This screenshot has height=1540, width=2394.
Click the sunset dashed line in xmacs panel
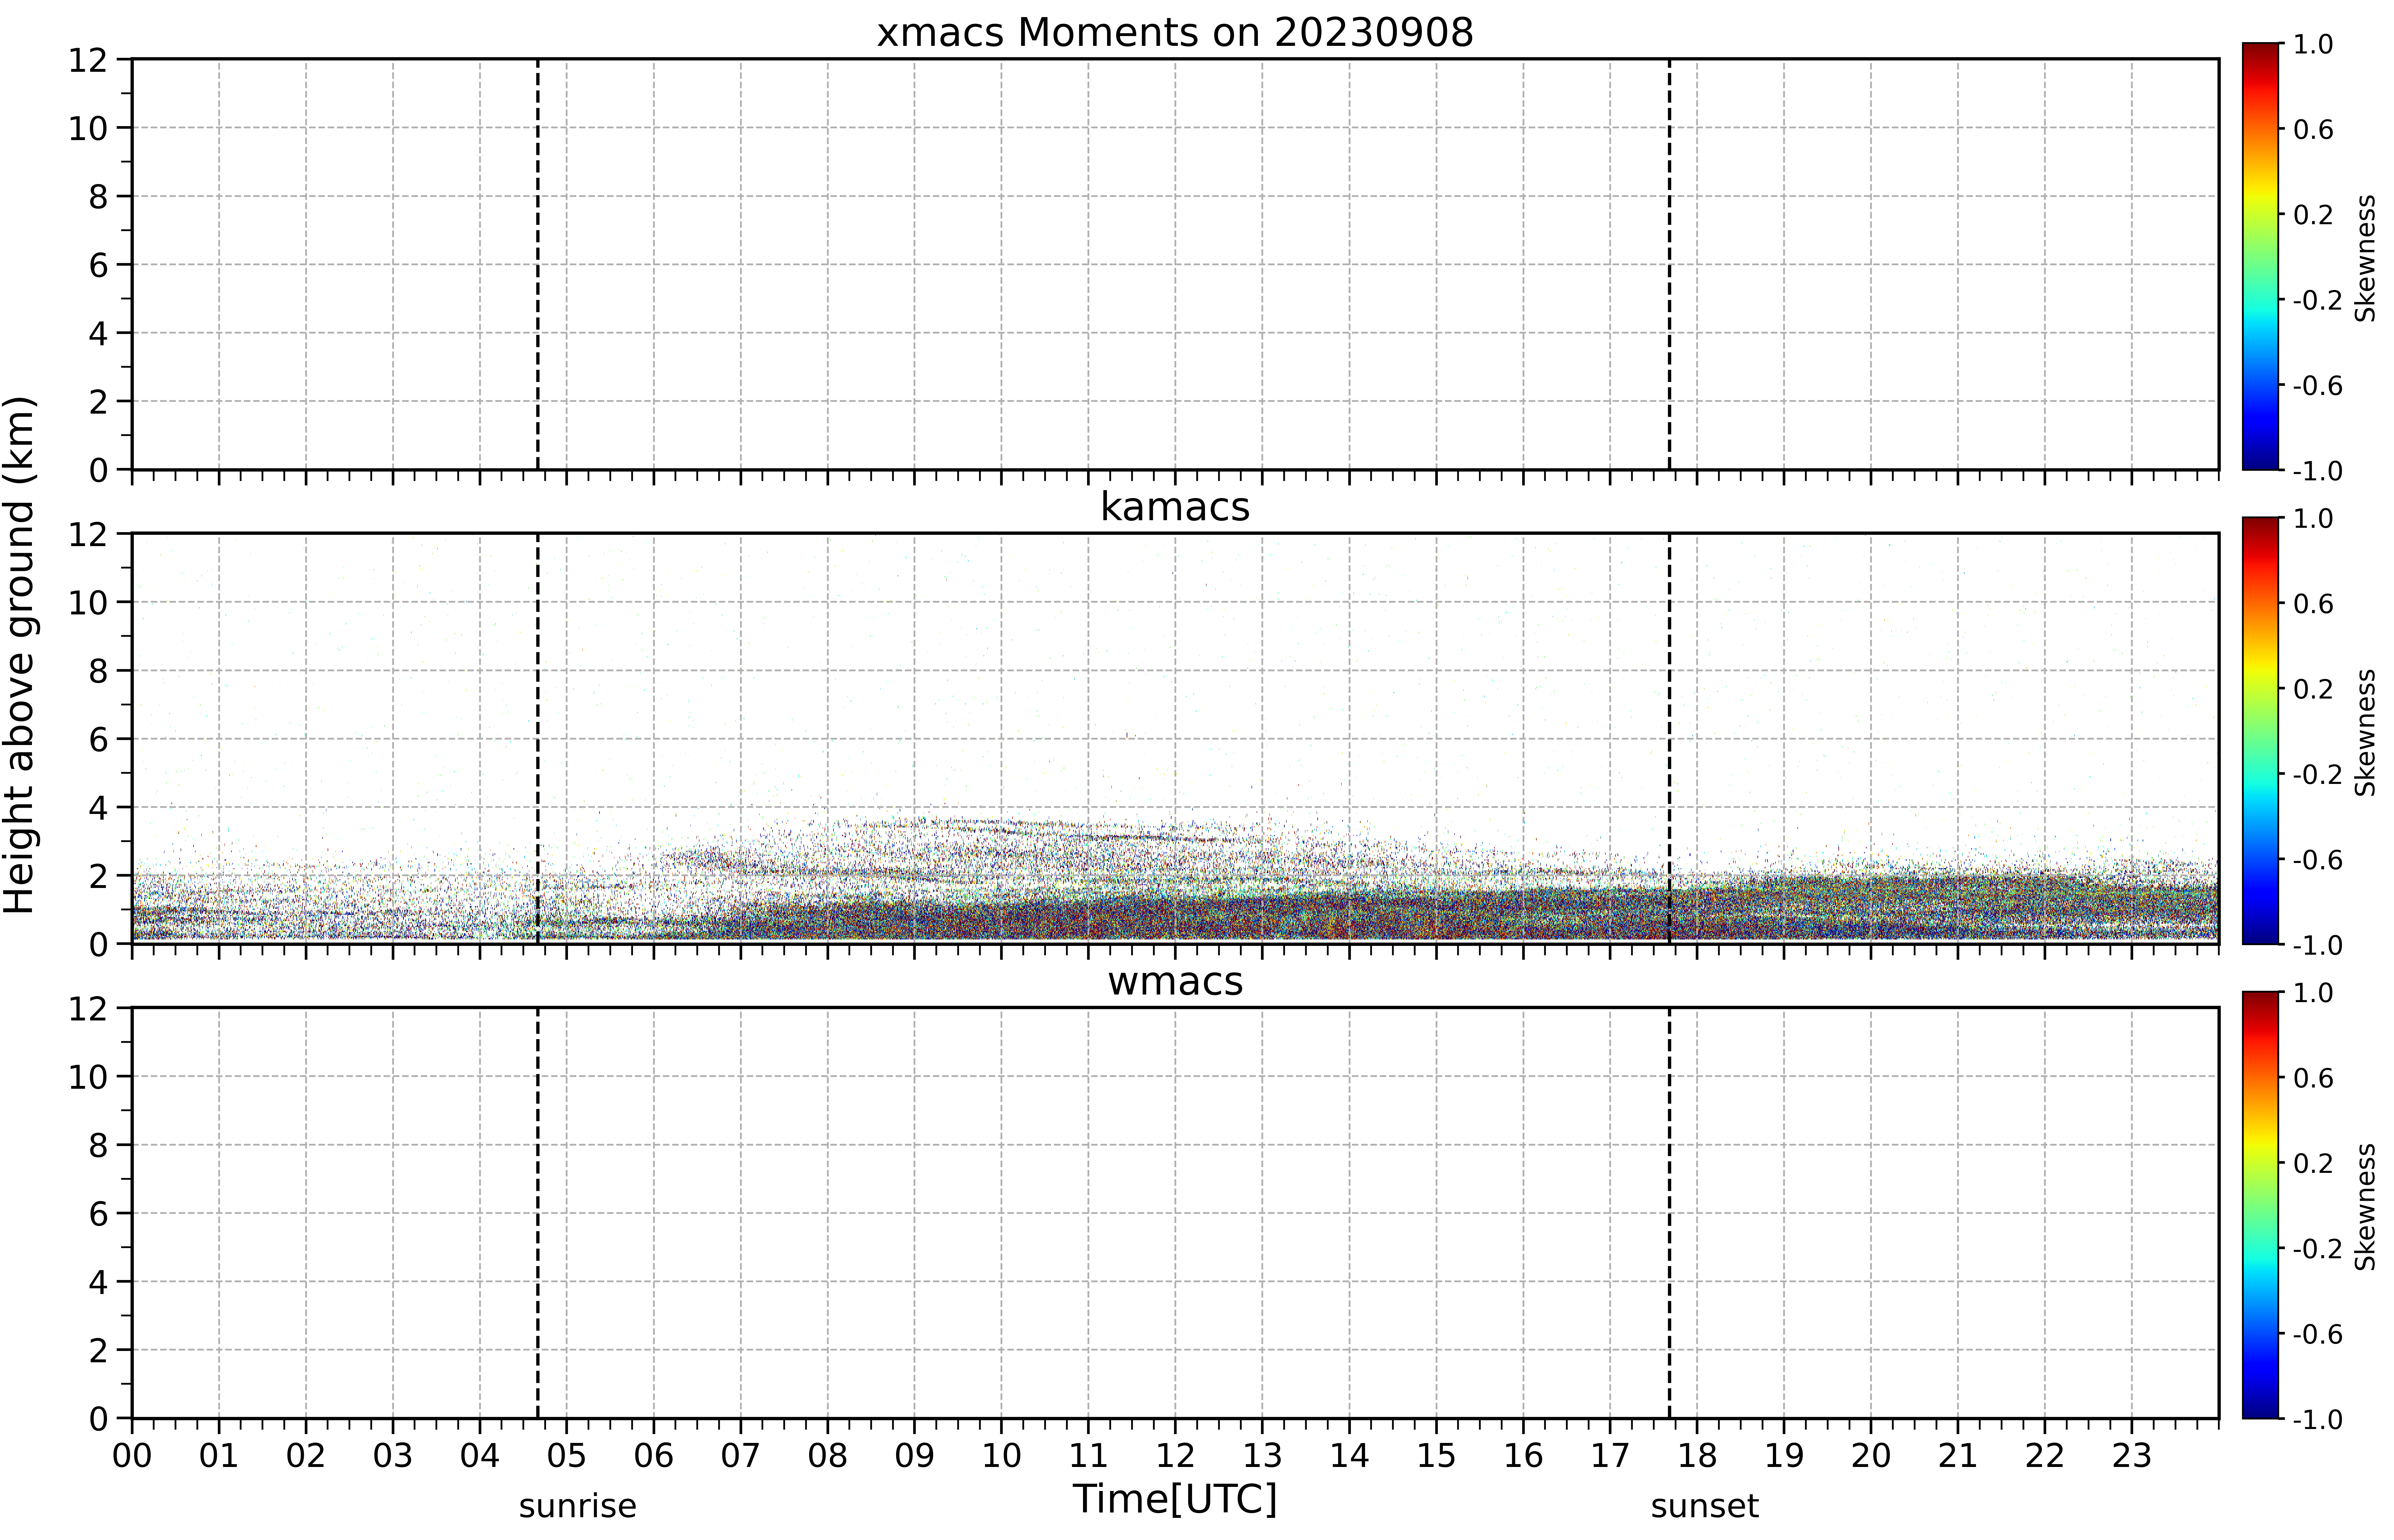coord(1669,264)
